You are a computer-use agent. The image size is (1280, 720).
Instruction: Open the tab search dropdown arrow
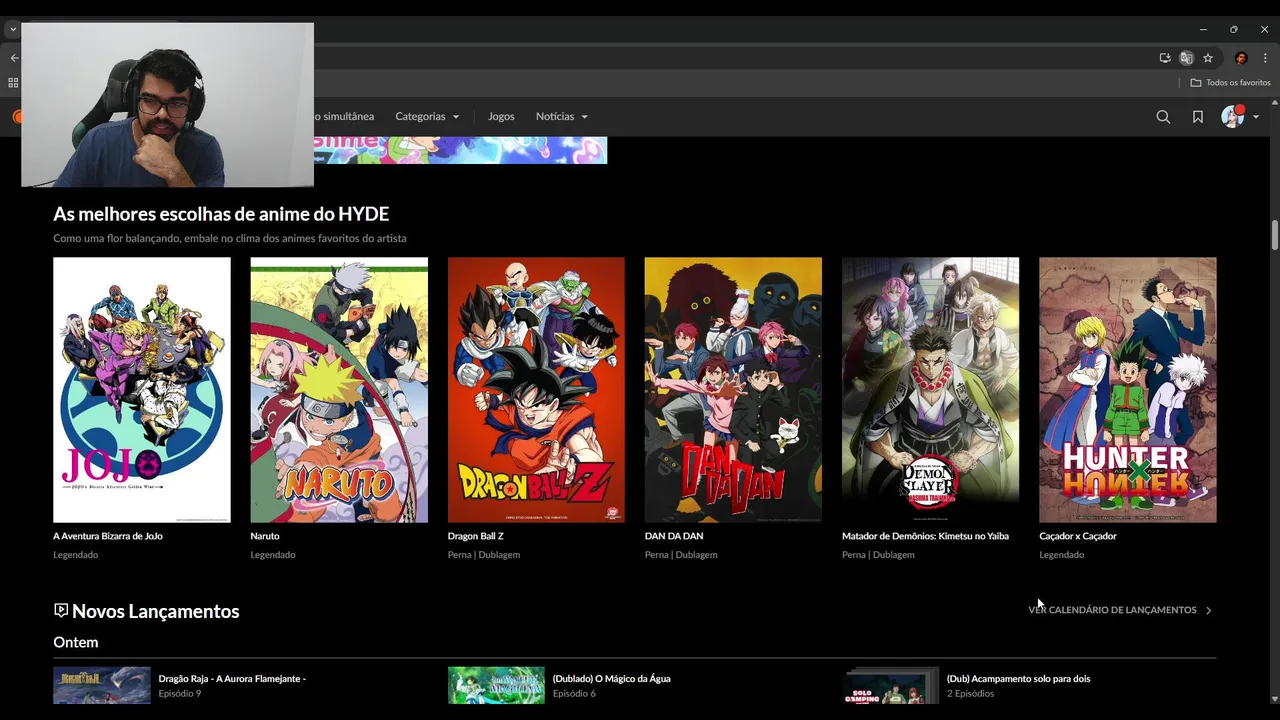click(x=13, y=30)
